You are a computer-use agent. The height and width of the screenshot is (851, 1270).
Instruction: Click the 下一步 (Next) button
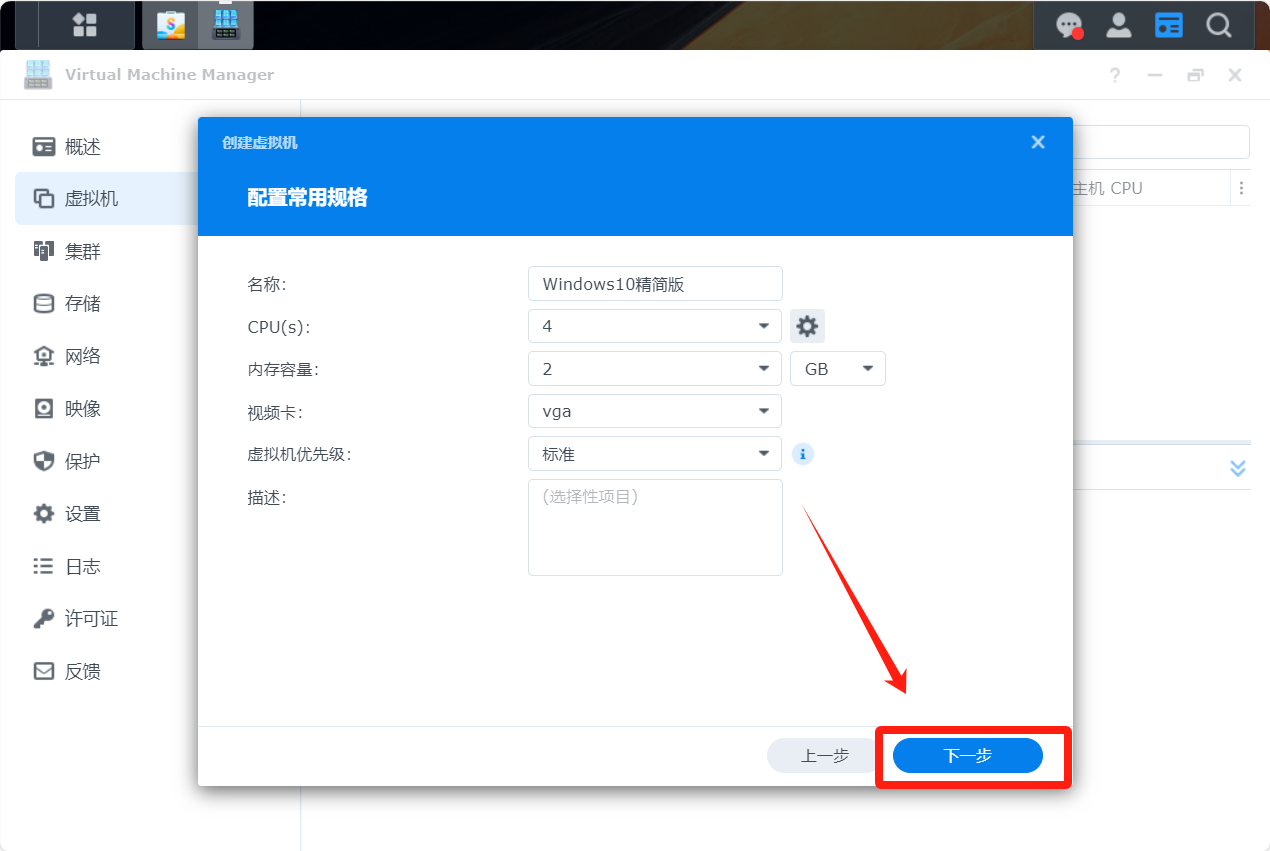tap(967, 756)
